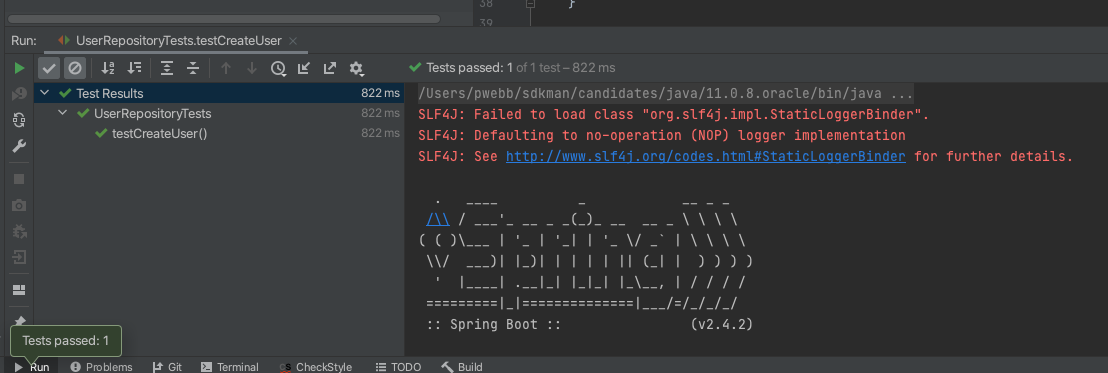This screenshot has width=1108, height=373.
Task: Click Restore Layout icon
Action: tap(19, 290)
